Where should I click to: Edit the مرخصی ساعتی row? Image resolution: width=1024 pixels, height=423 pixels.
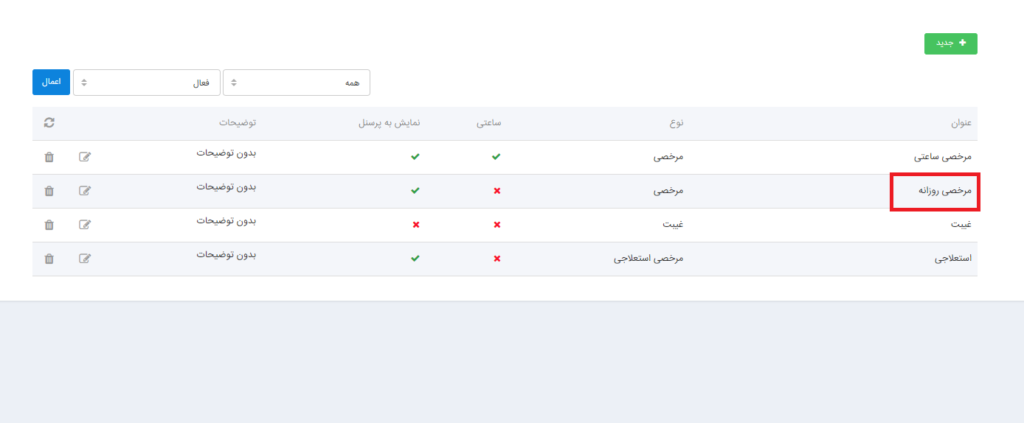click(x=85, y=157)
